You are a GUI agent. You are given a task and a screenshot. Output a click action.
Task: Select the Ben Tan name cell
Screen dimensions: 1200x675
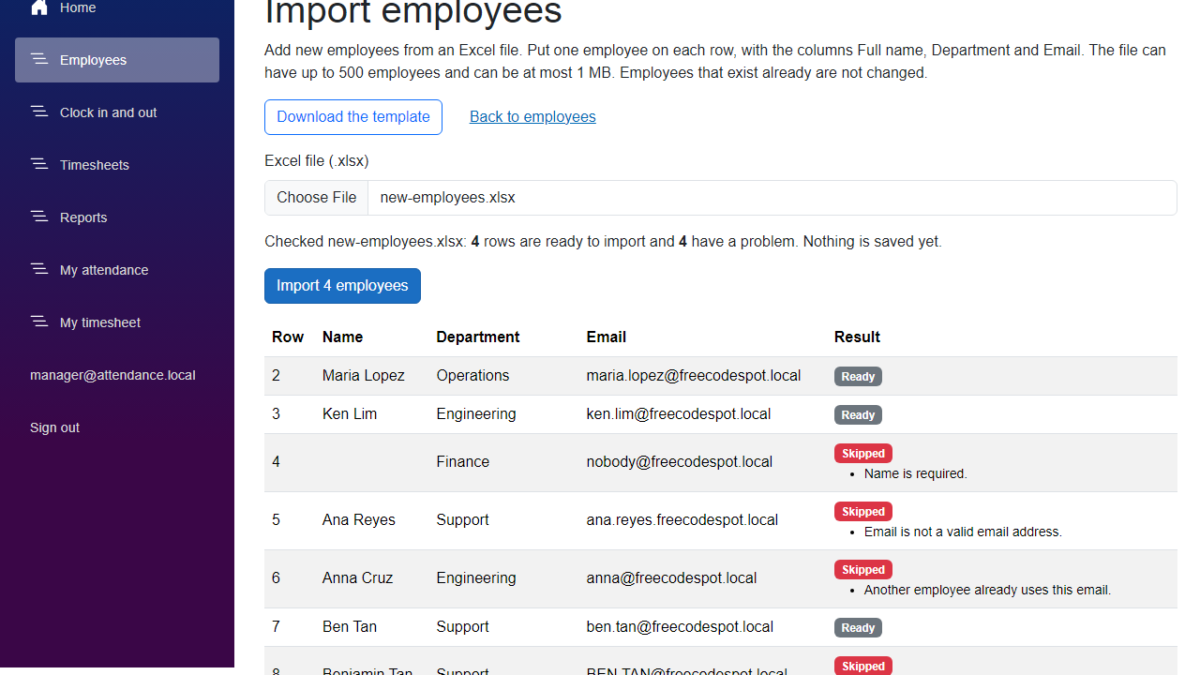pos(349,627)
